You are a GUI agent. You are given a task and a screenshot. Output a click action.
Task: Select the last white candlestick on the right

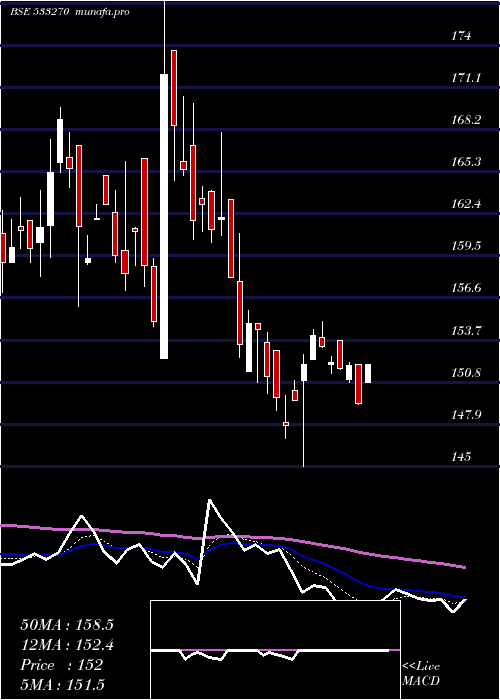tap(368, 374)
